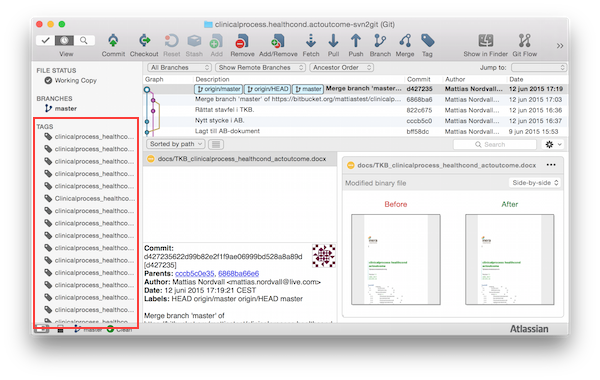Sort by the Description column header
600x380 pixels.
(212, 79)
